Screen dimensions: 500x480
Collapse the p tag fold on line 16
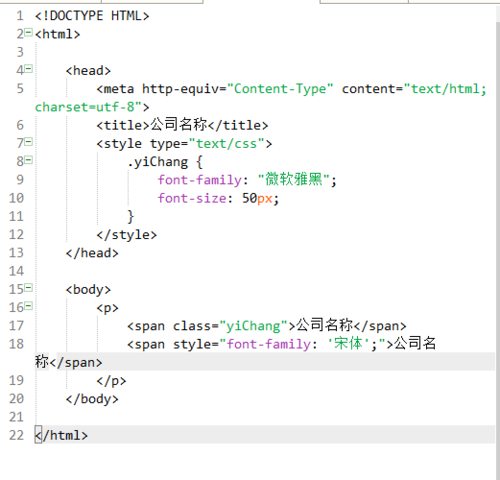coord(29,306)
